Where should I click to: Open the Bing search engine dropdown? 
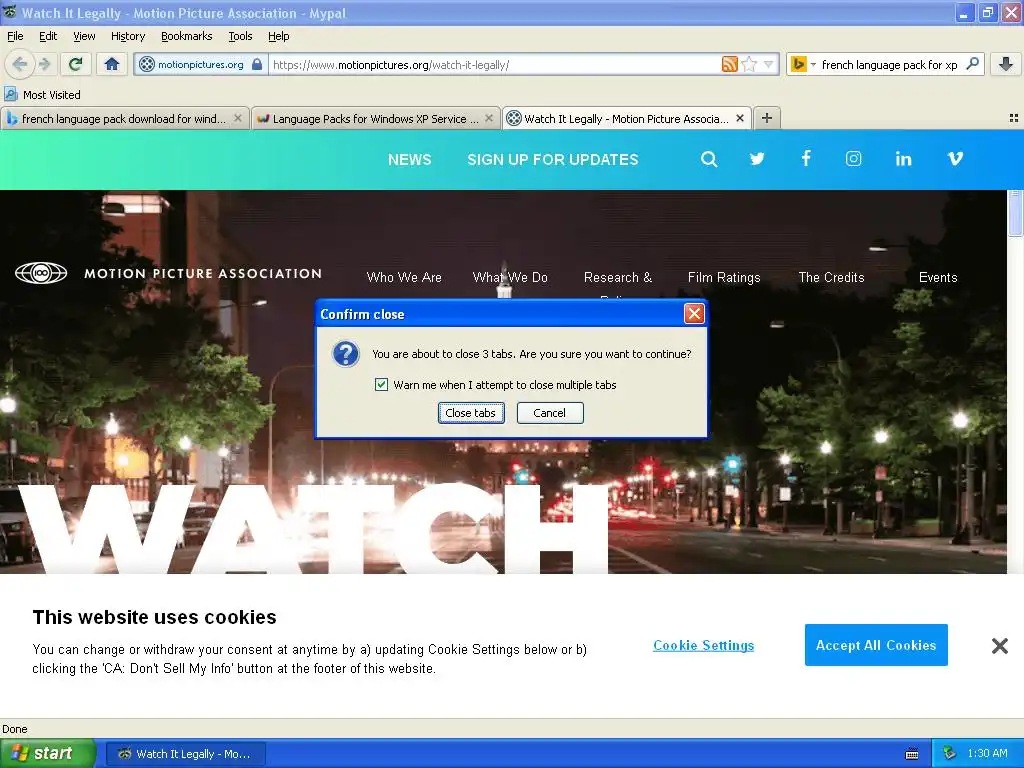coord(803,64)
